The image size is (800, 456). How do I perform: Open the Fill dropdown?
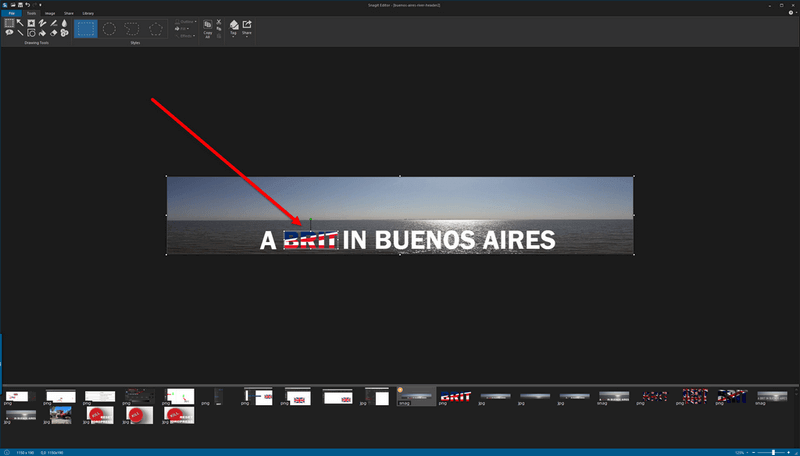(x=182, y=29)
